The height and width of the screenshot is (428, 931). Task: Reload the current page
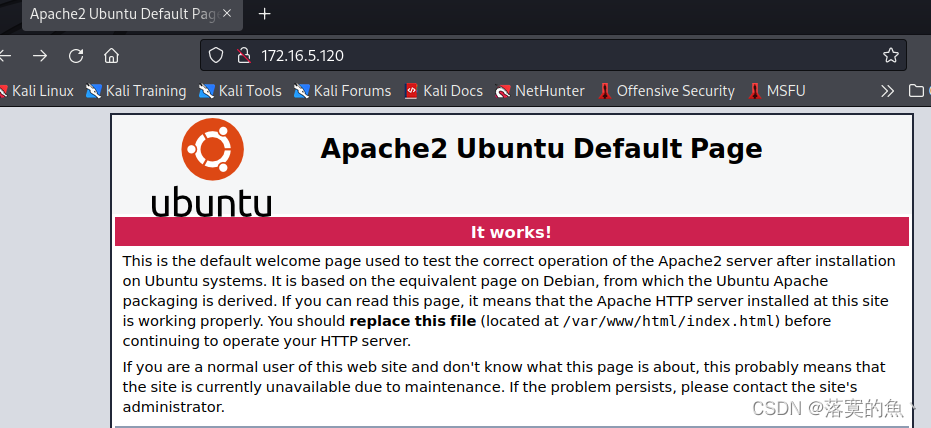(x=76, y=55)
